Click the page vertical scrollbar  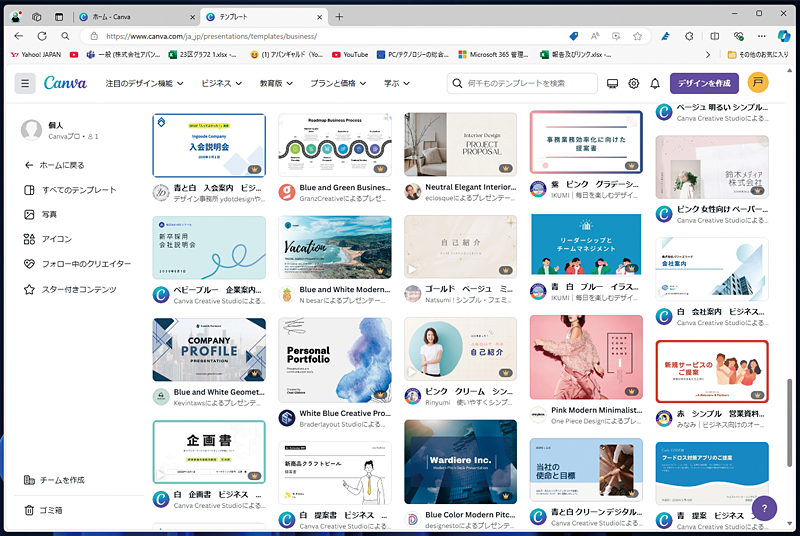790,421
